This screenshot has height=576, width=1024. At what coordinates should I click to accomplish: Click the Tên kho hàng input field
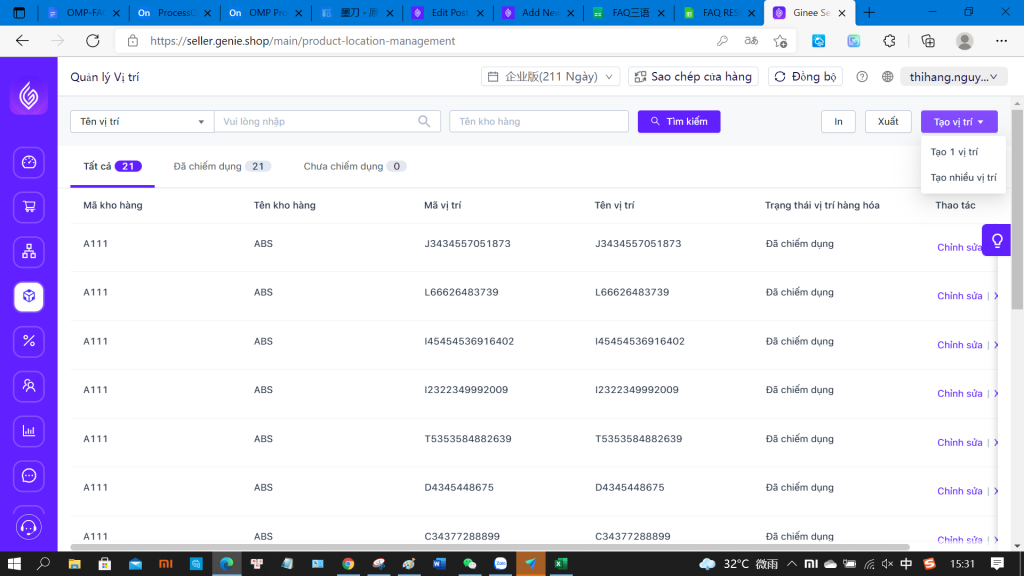(539, 121)
